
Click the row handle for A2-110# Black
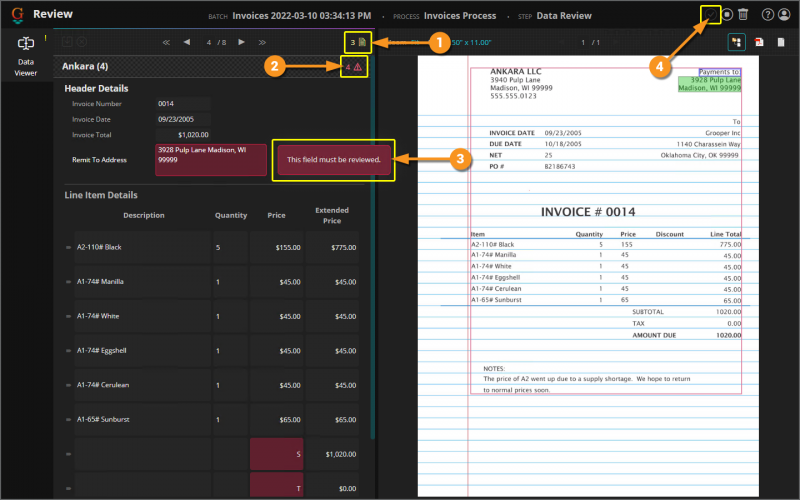click(68, 246)
